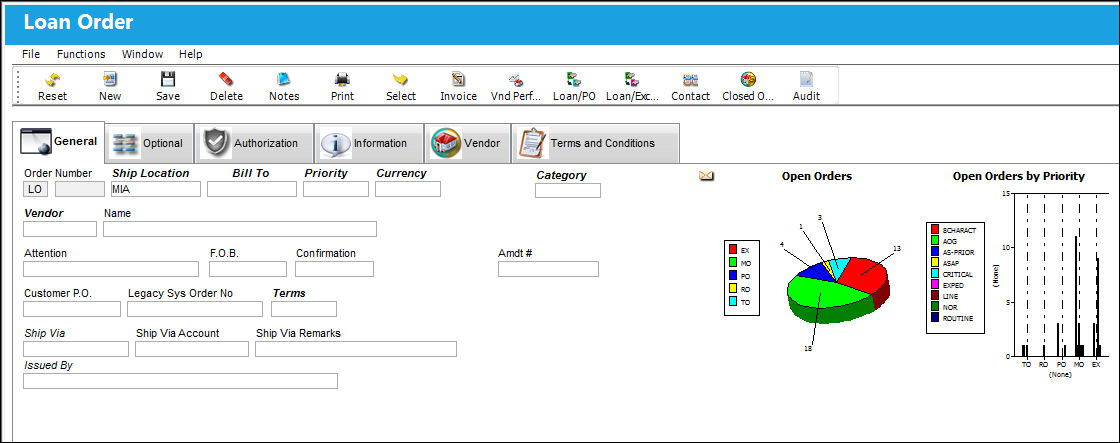Switch to the Authorization tab
The width and height of the screenshot is (1120, 443).
(254, 143)
